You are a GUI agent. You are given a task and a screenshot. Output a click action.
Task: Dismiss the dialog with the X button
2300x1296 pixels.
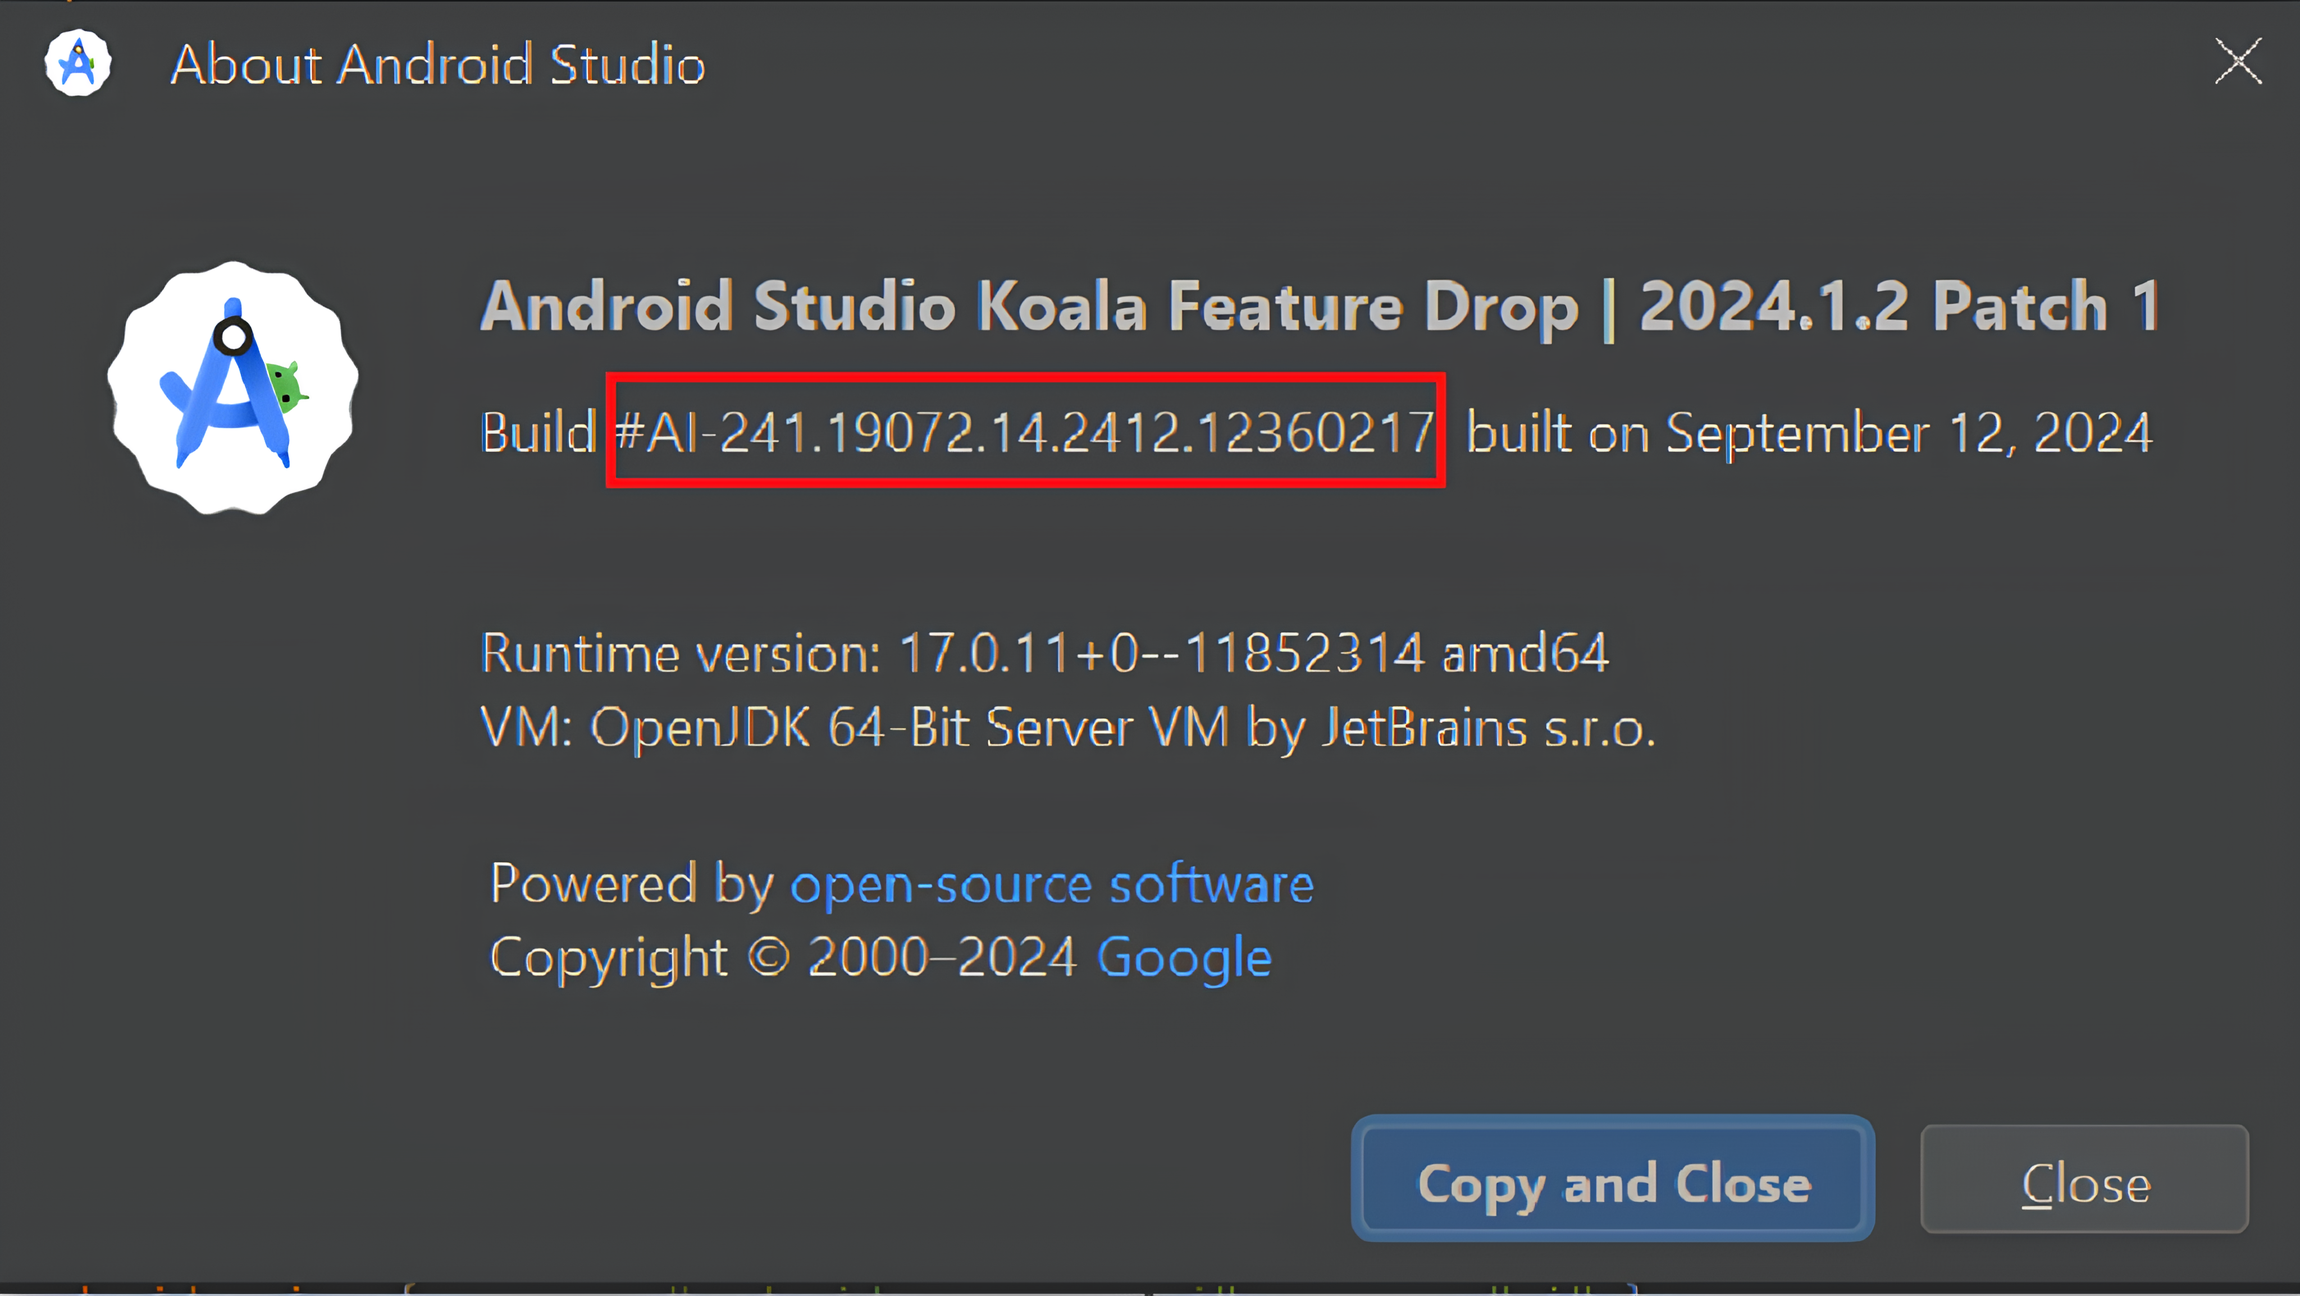[x=2237, y=60]
